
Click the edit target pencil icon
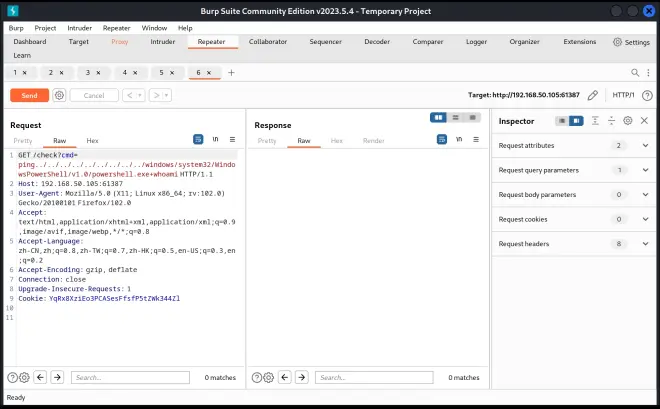(x=593, y=95)
